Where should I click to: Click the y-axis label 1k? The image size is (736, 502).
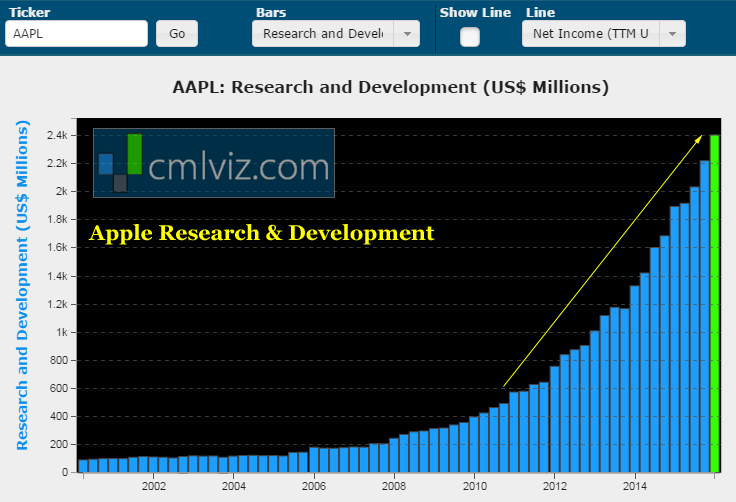point(61,332)
